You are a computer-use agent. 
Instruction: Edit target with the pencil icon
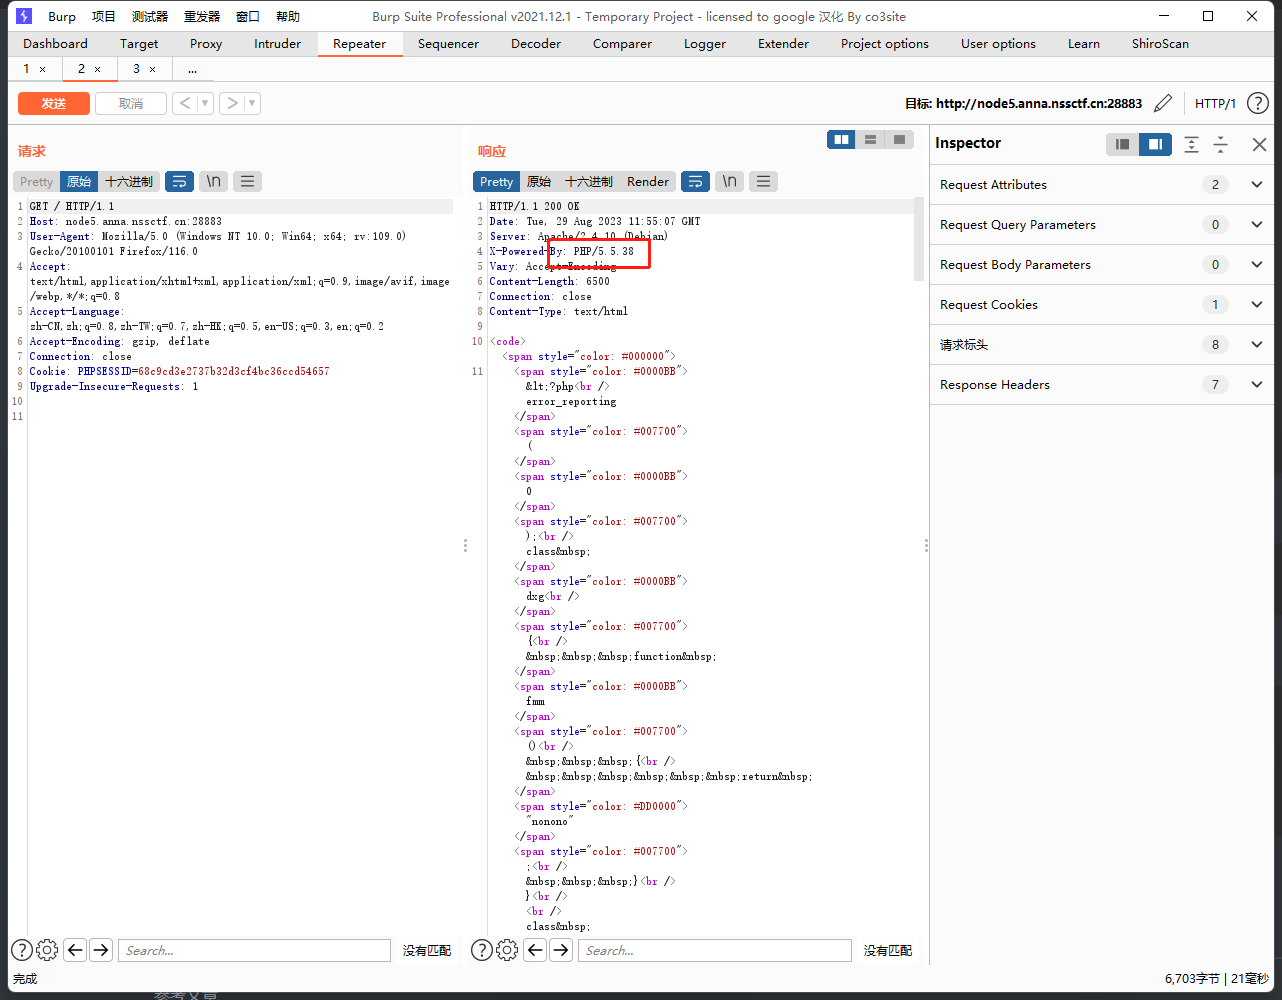[x=1163, y=103]
